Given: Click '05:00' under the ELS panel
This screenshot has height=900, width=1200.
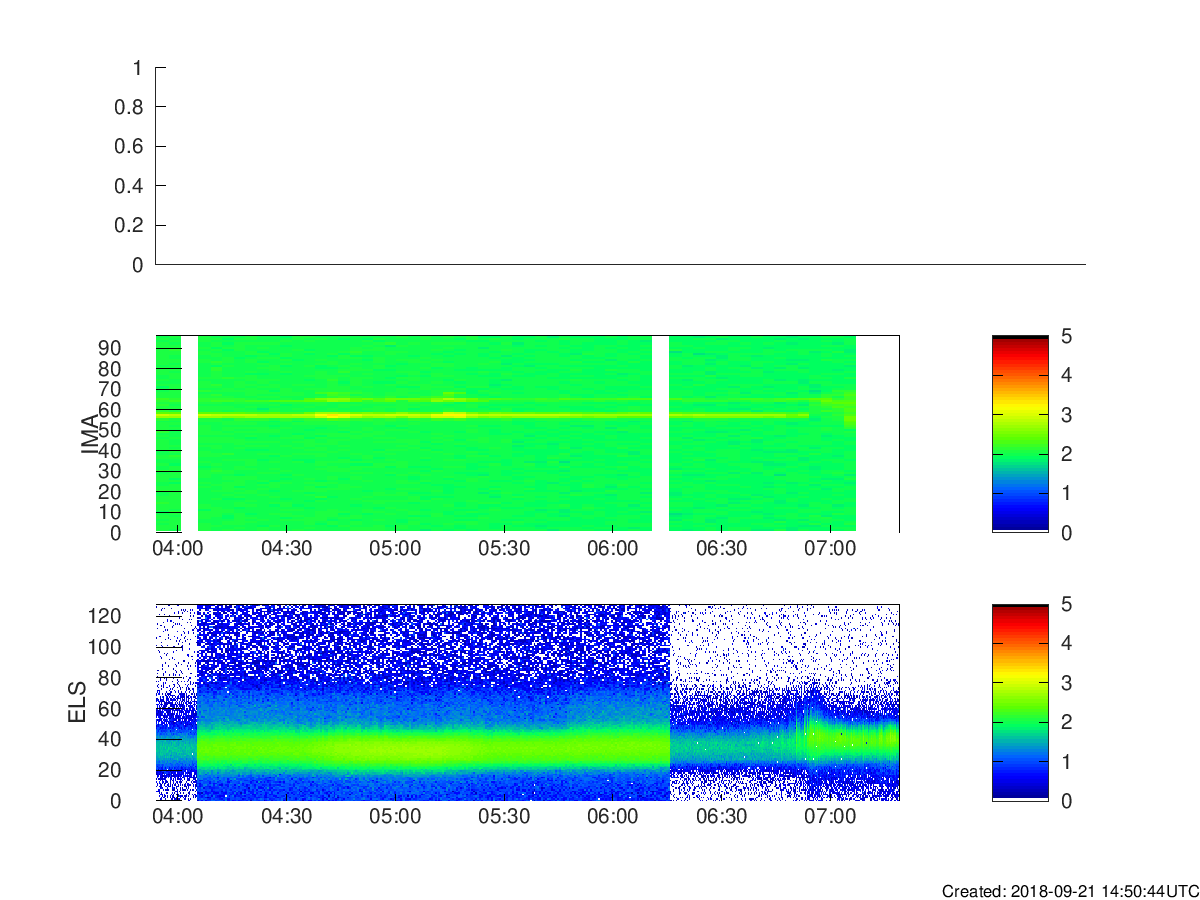Looking at the screenshot, I should pos(395,817).
